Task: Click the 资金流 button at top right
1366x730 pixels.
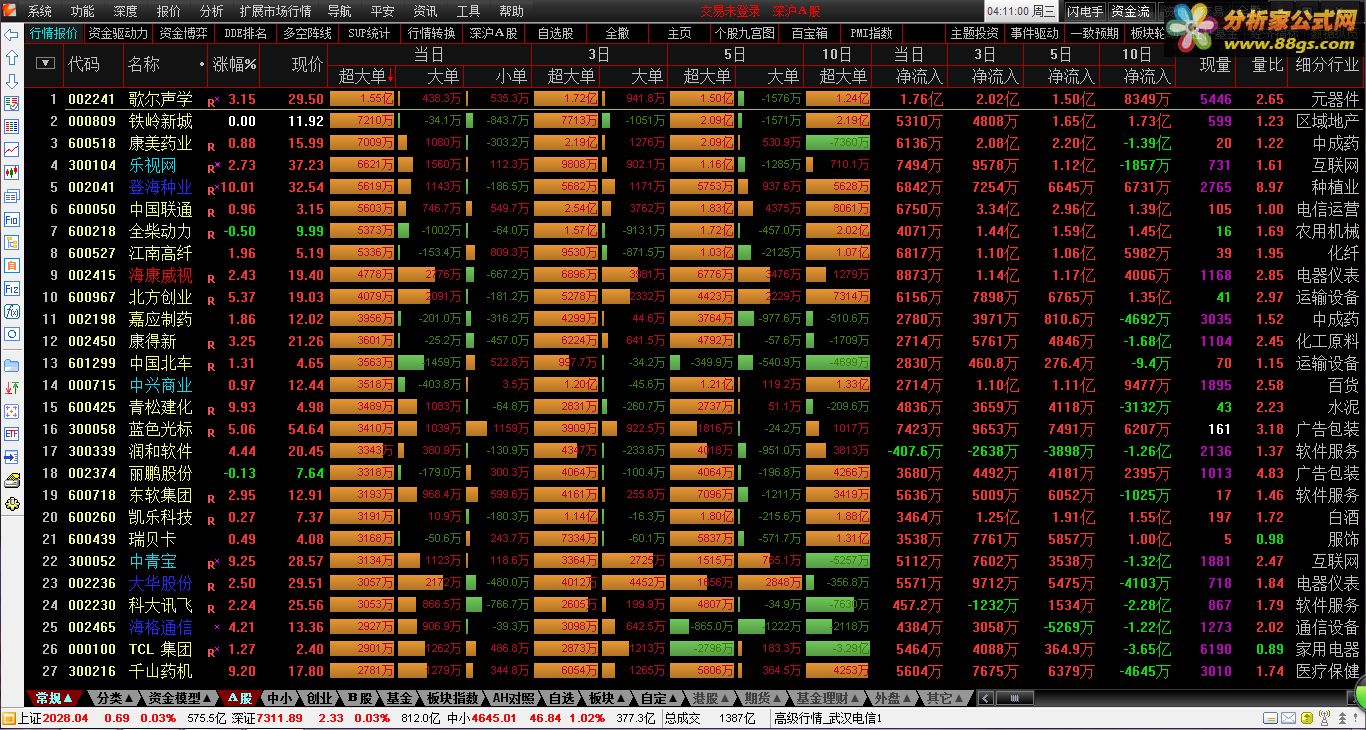Action: point(1129,11)
